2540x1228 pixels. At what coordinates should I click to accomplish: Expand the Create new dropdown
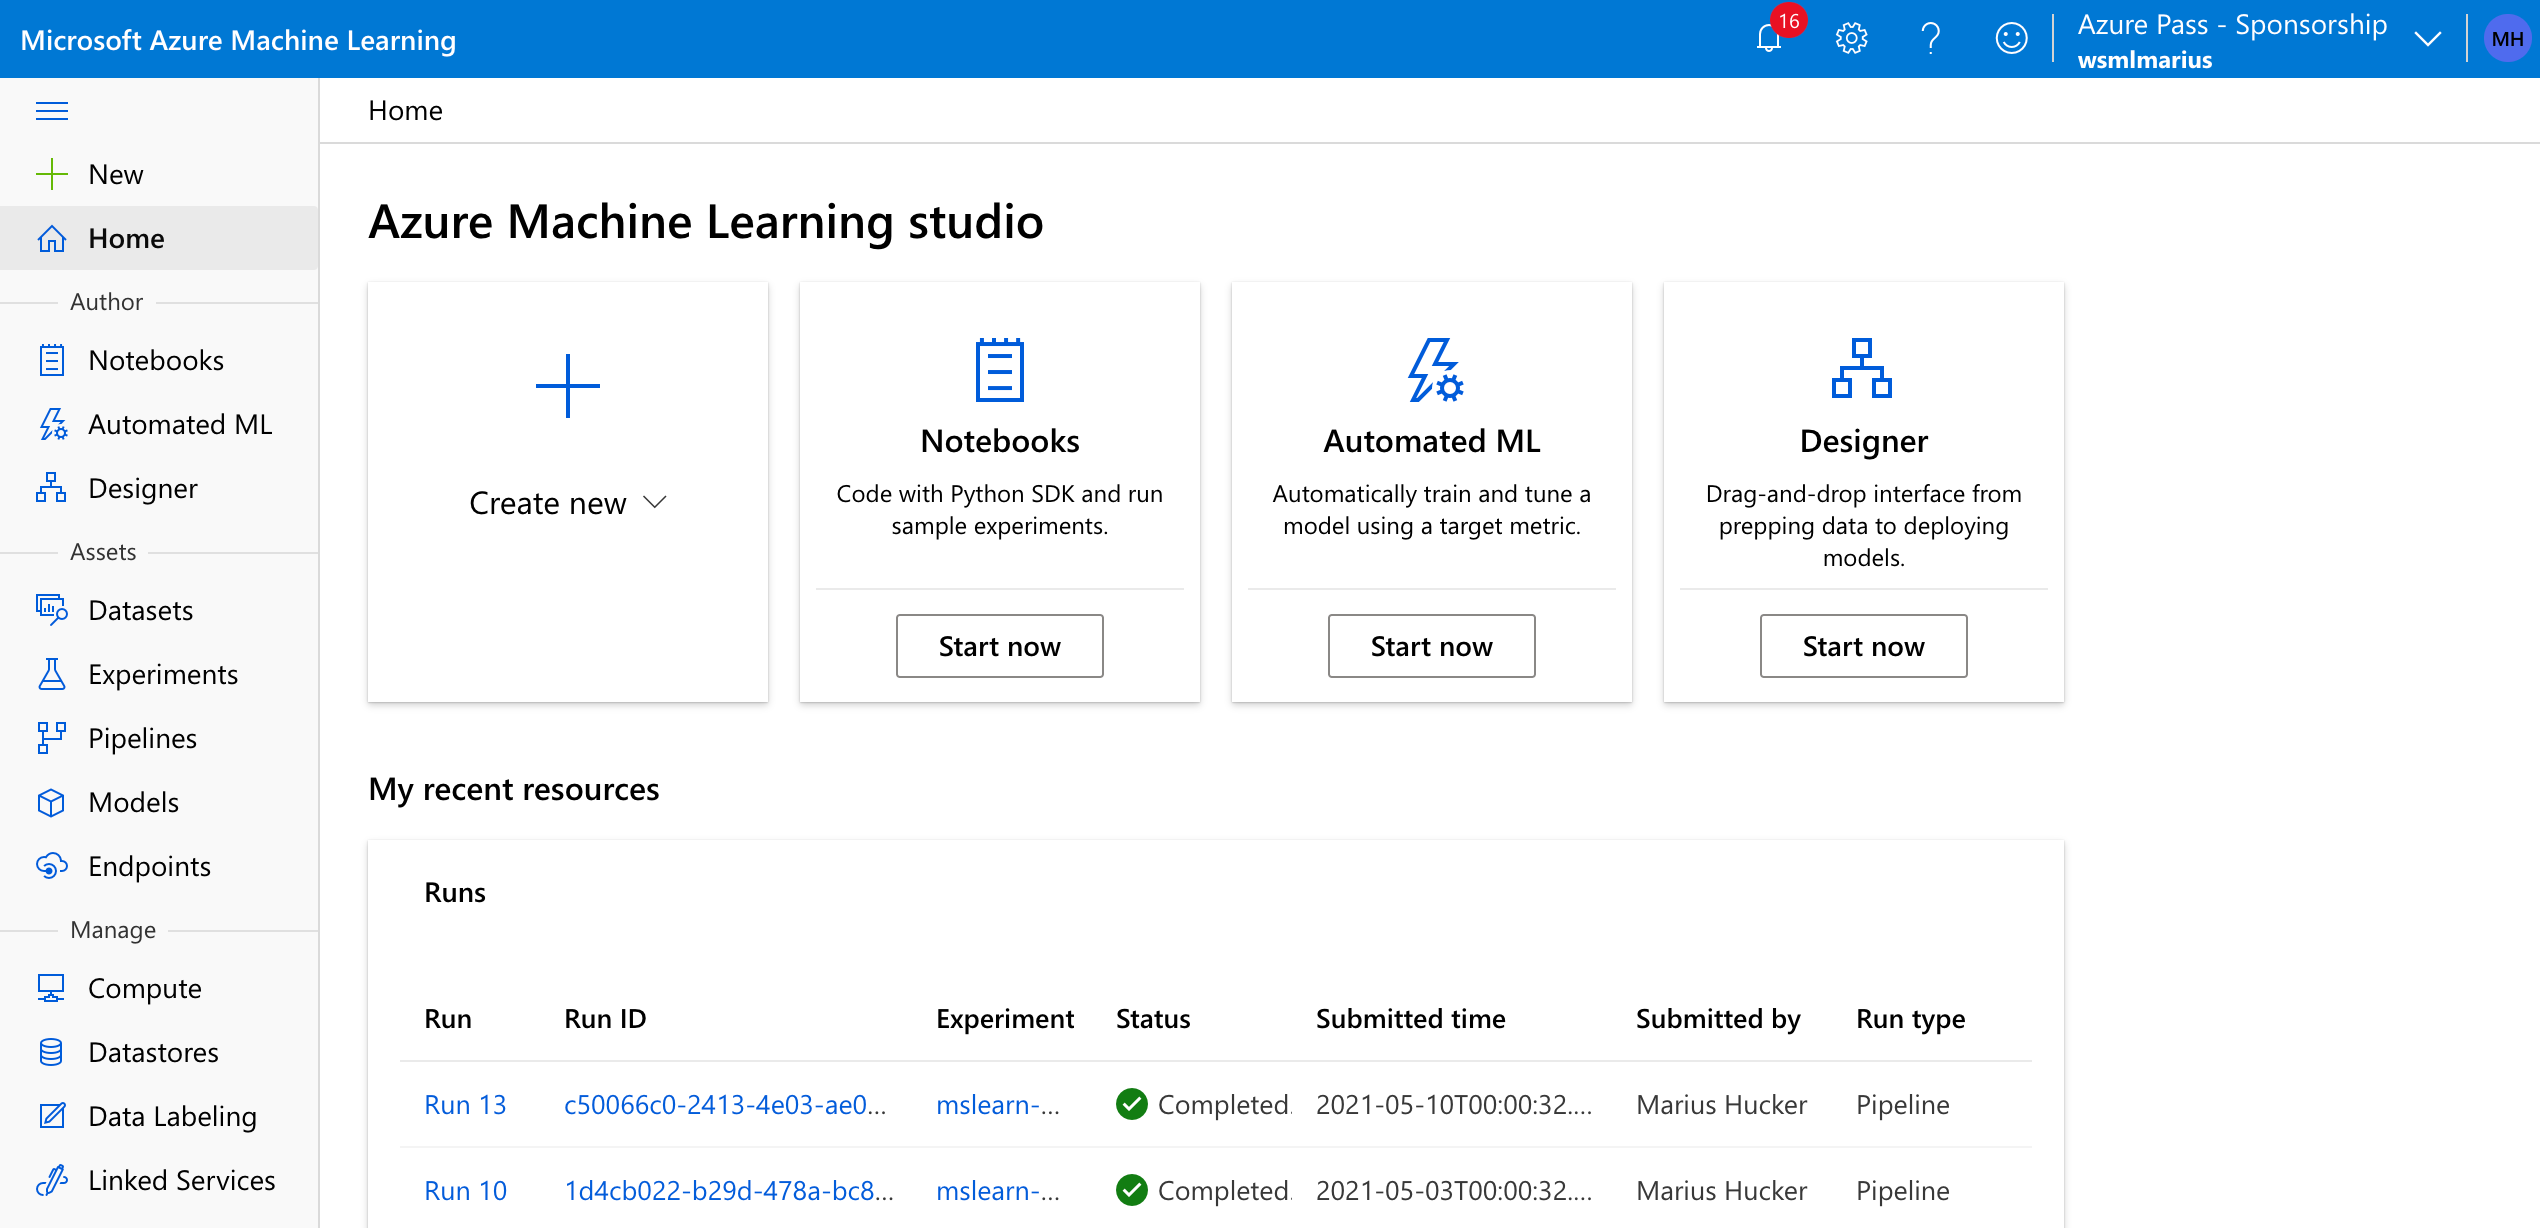567,503
